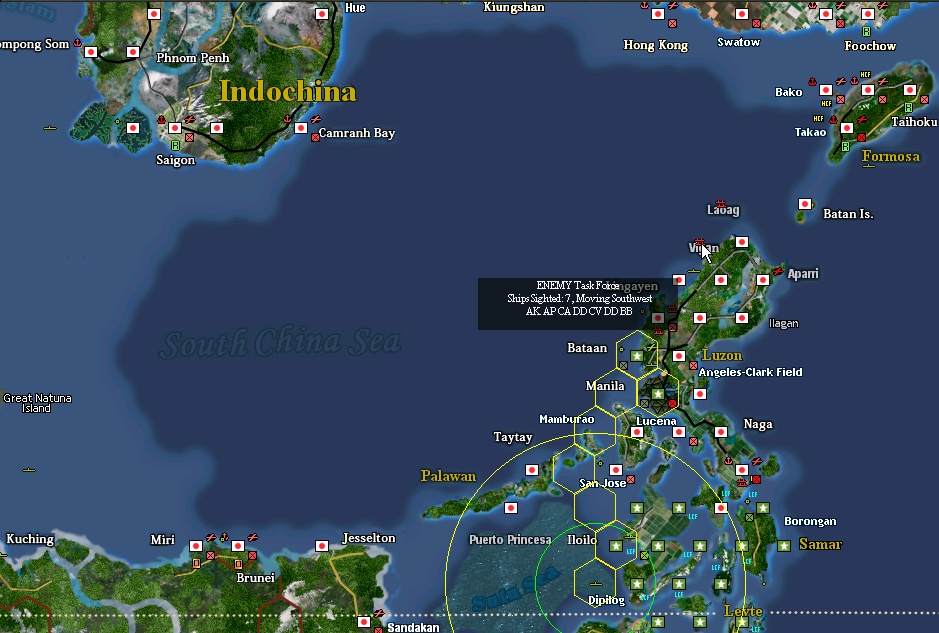This screenshot has height=633, width=939.
Task: Click the Angeles-Clark Field label
Action: [750, 372]
